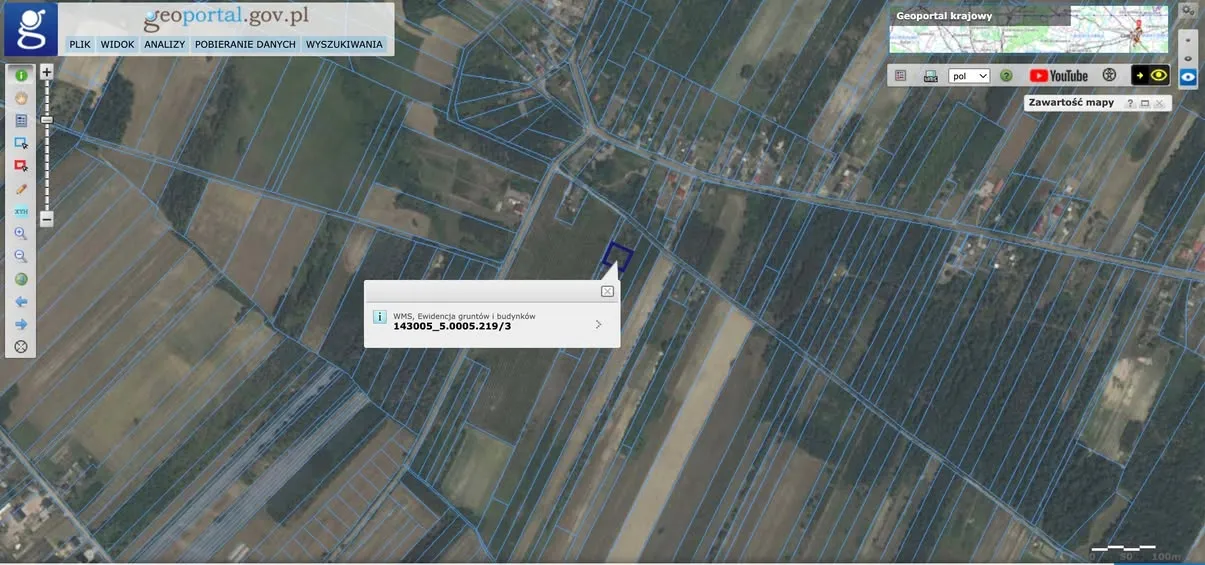Open the attribute list tool
Viewport: 1205px width, 565px height.
(20, 120)
